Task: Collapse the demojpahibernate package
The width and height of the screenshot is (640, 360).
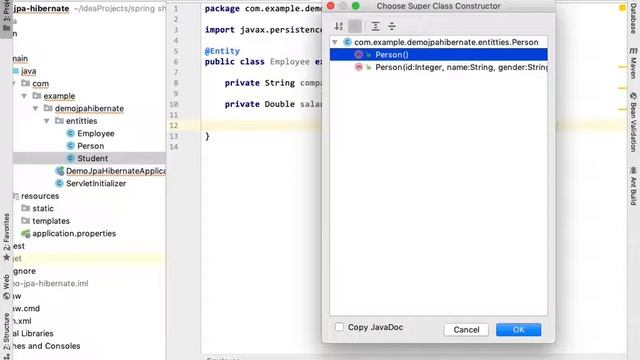Action: tap(36, 109)
